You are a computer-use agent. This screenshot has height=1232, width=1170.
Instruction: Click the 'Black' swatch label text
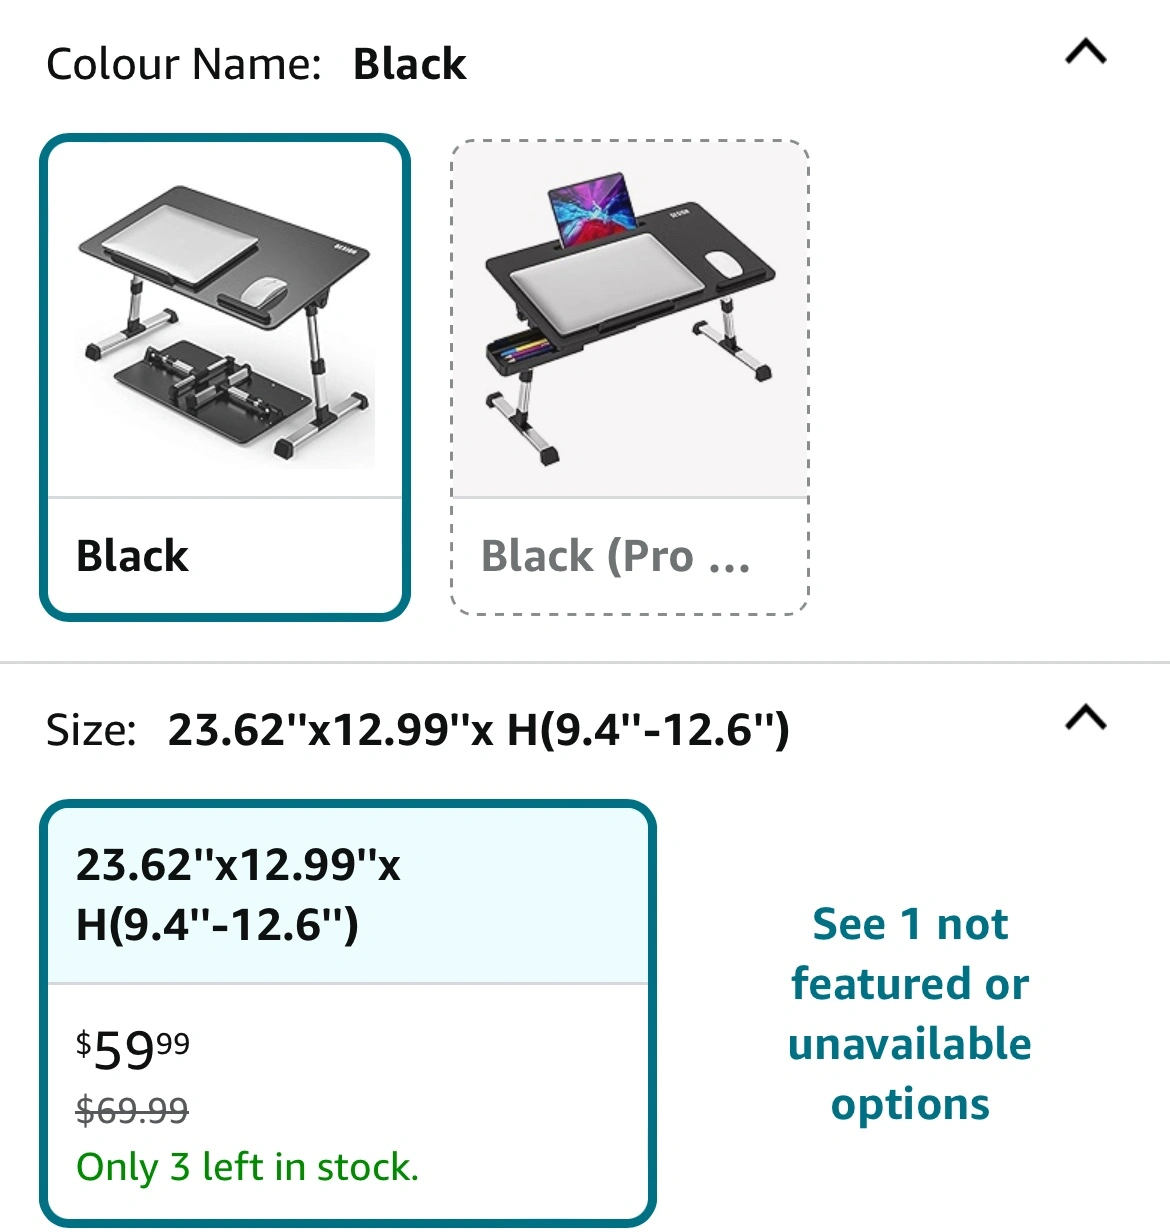pyautogui.click(x=132, y=556)
